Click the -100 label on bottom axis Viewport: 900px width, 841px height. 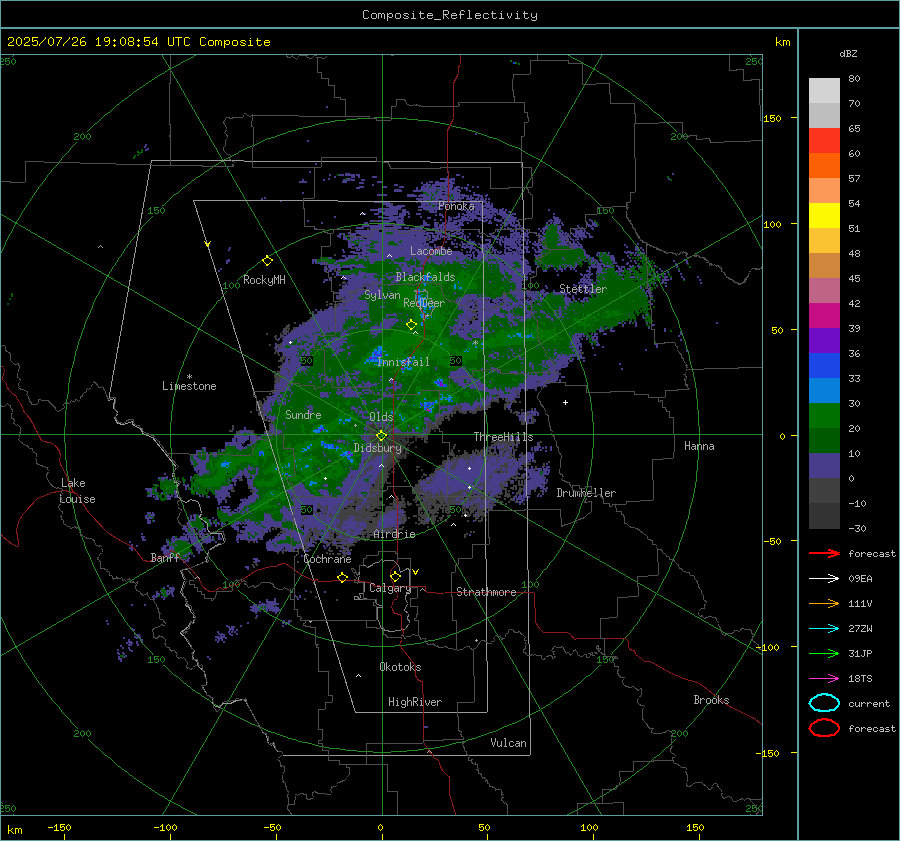(165, 828)
